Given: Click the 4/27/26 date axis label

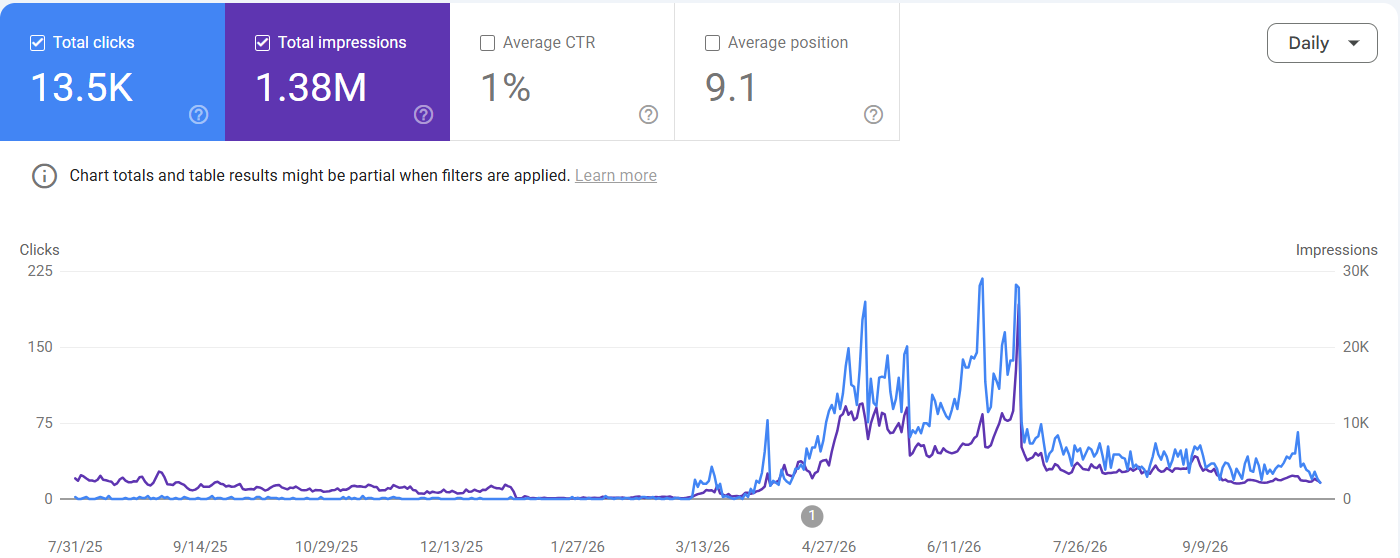Looking at the screenshot, I should [x=829, y=547].
